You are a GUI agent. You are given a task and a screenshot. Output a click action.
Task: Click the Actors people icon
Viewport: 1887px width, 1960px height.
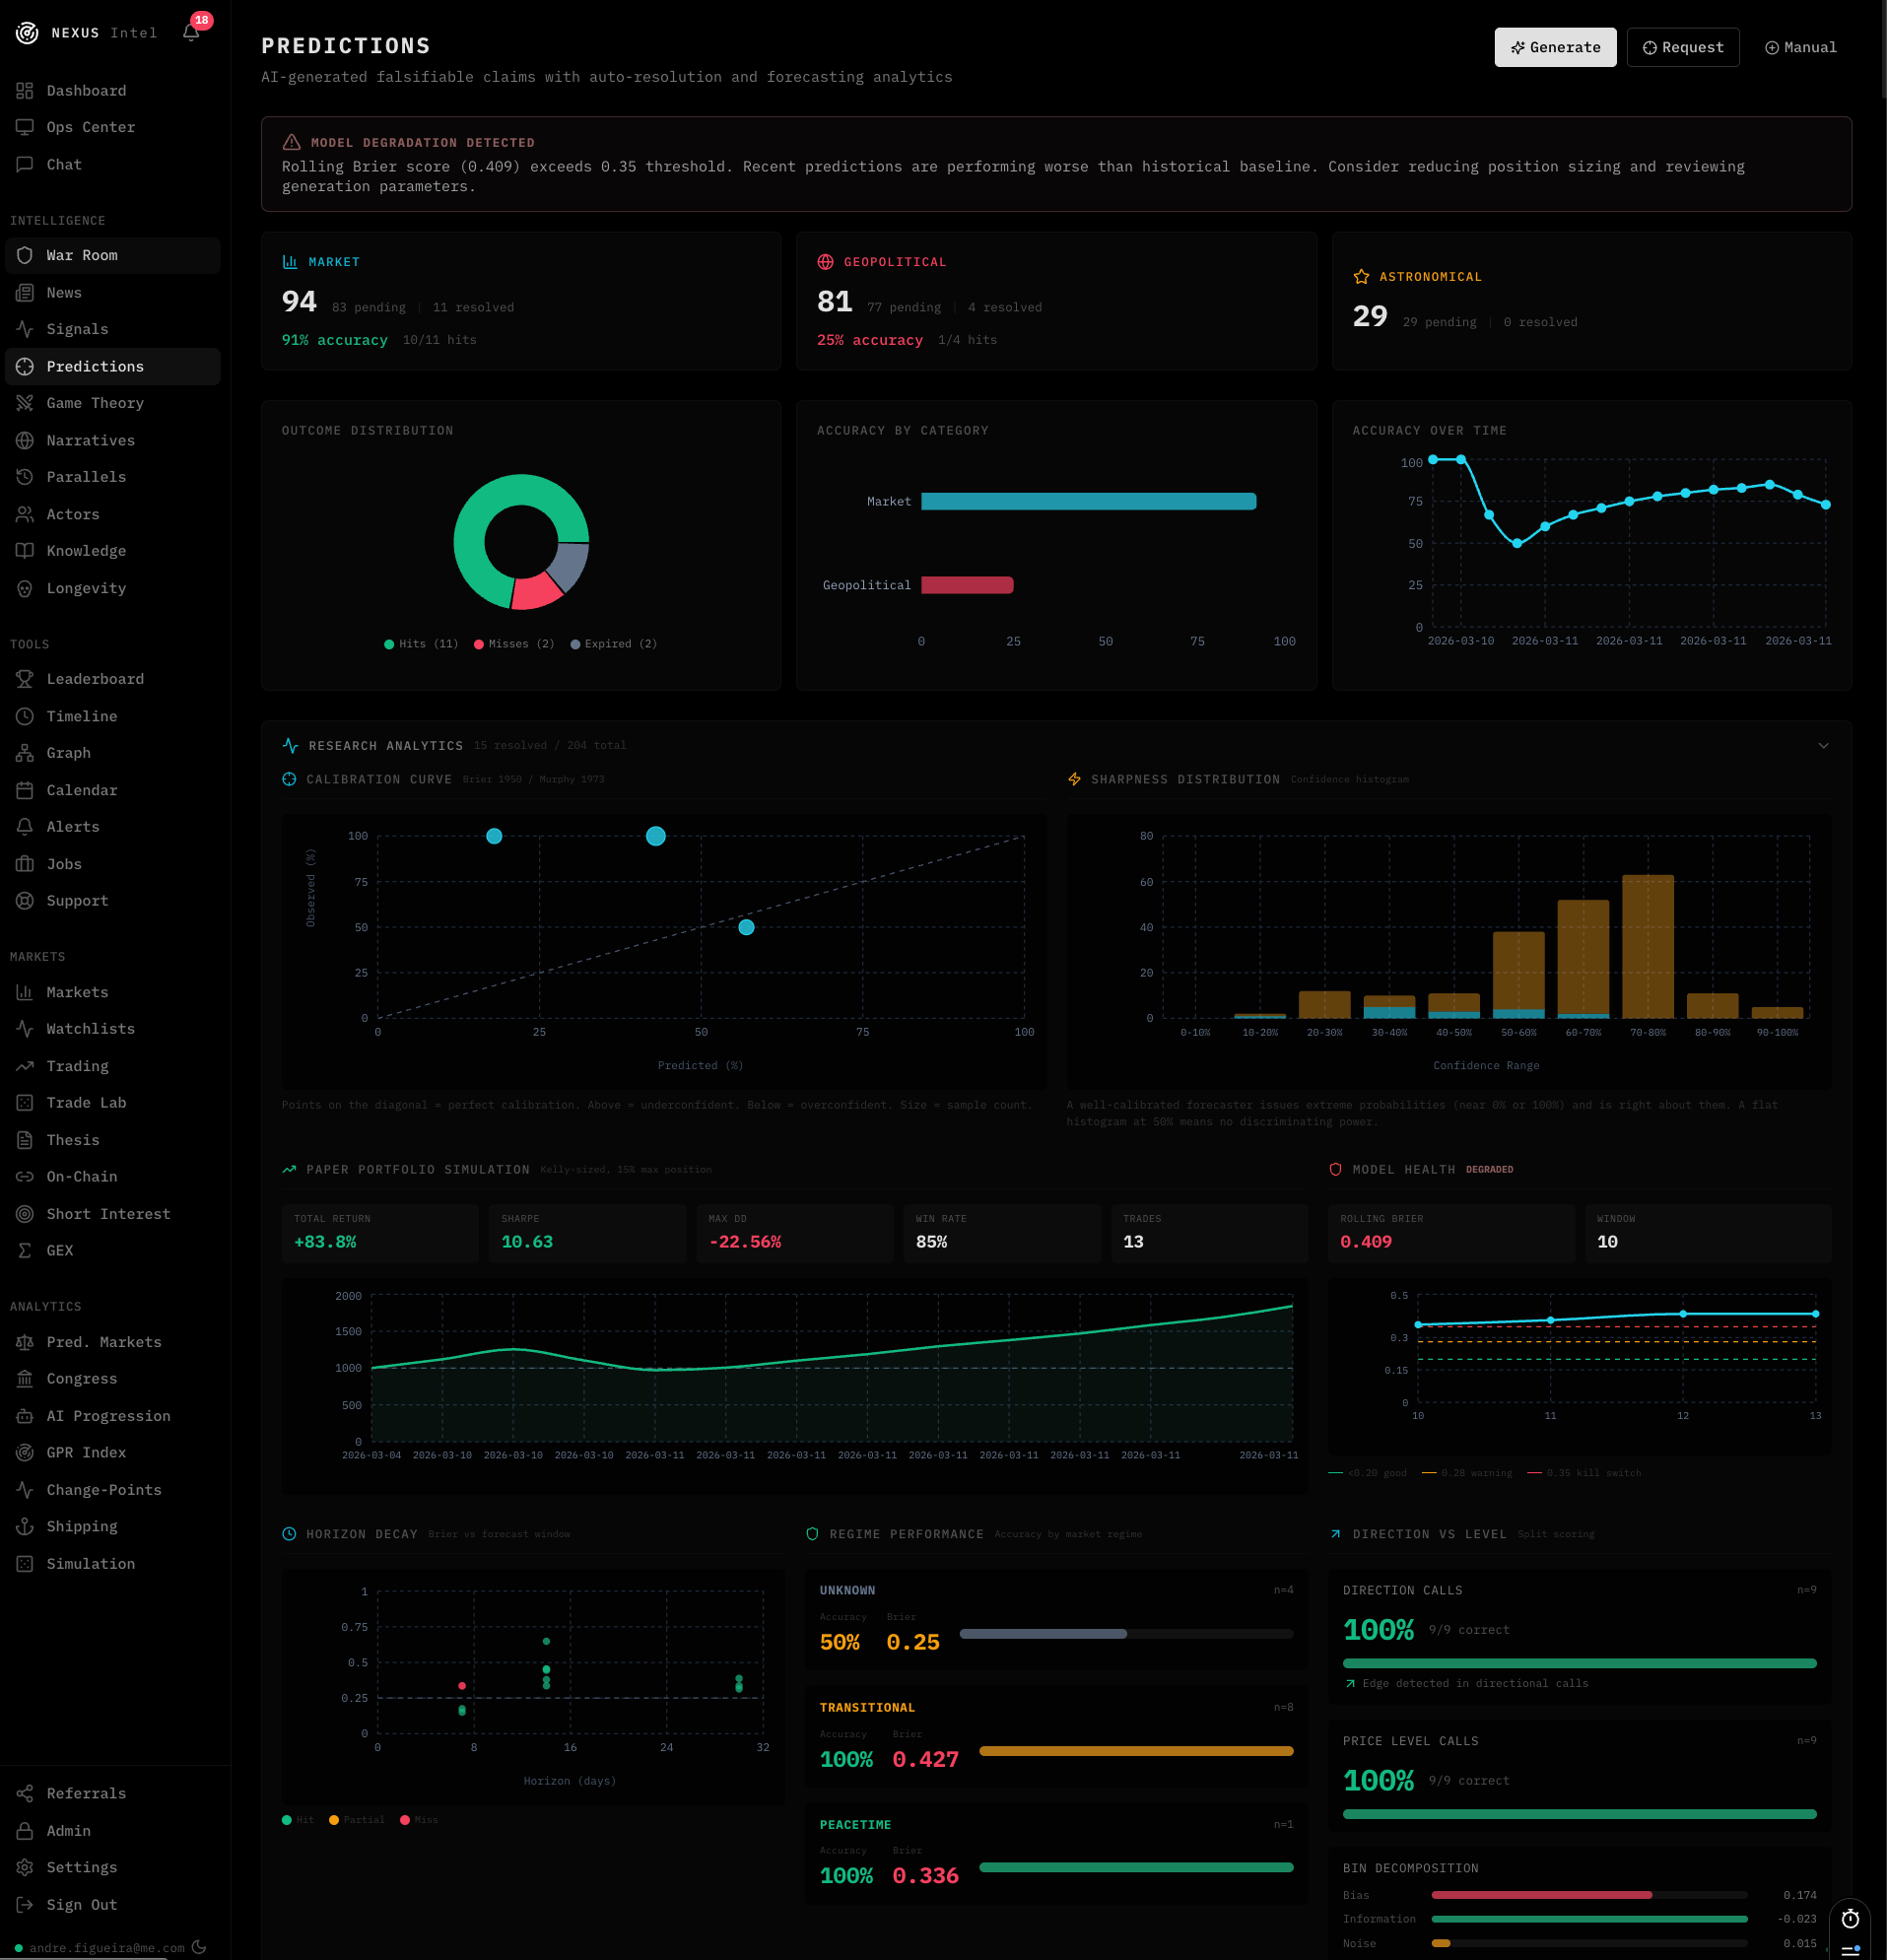(x=25, y=514)
